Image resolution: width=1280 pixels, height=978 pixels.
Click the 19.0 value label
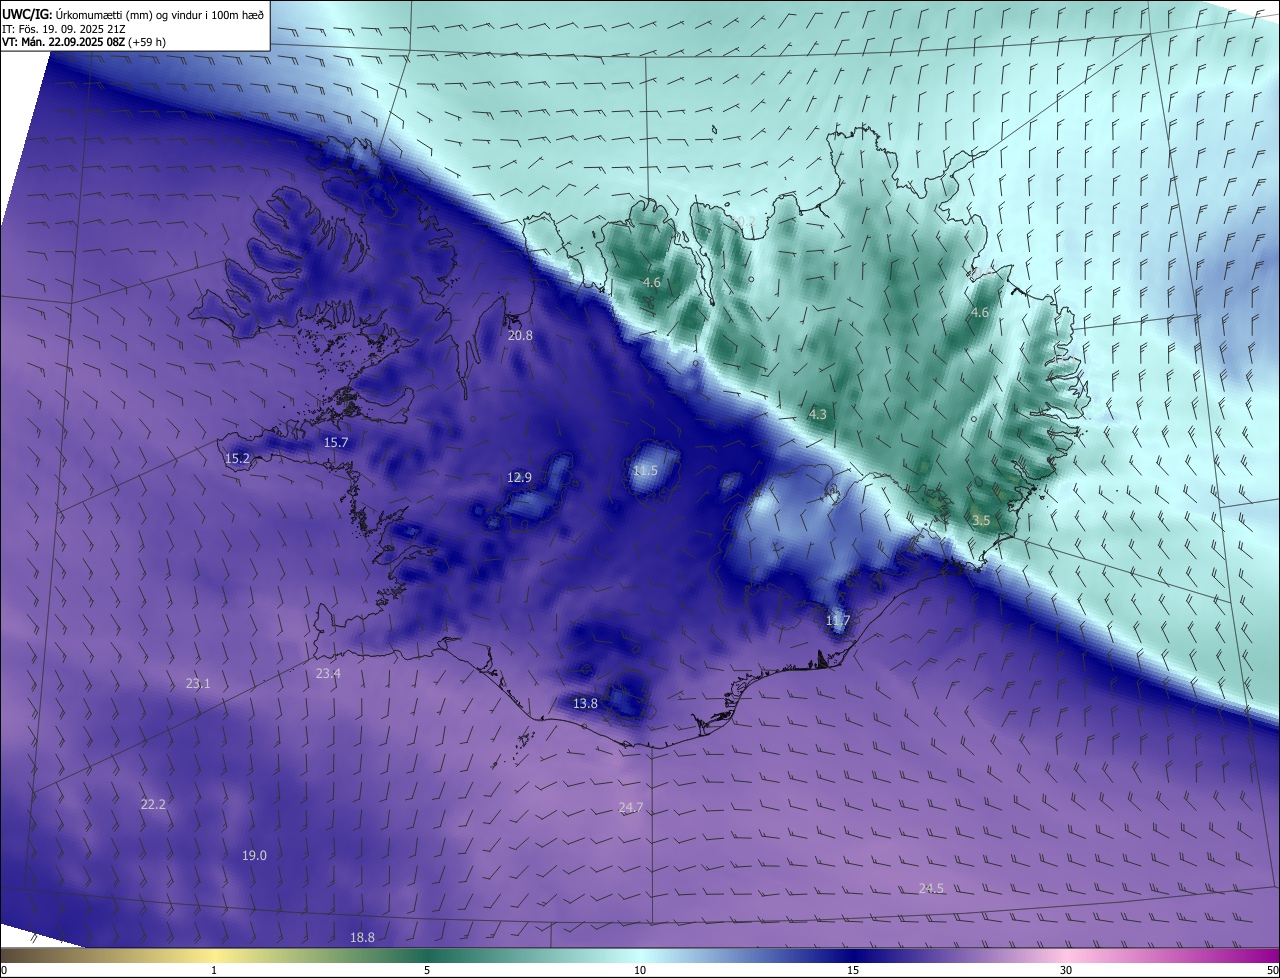254,856
